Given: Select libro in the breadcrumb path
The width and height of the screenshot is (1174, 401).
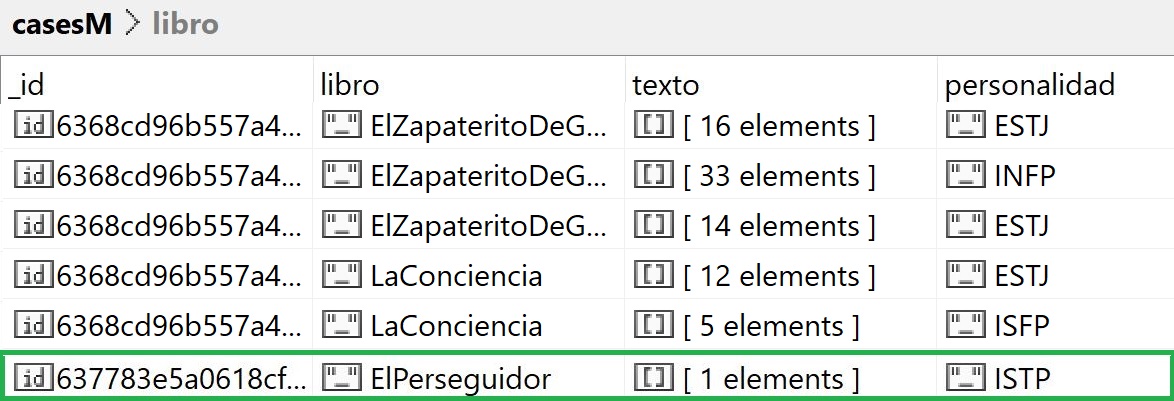Looking at the screenshot, I should click(185, 25).
